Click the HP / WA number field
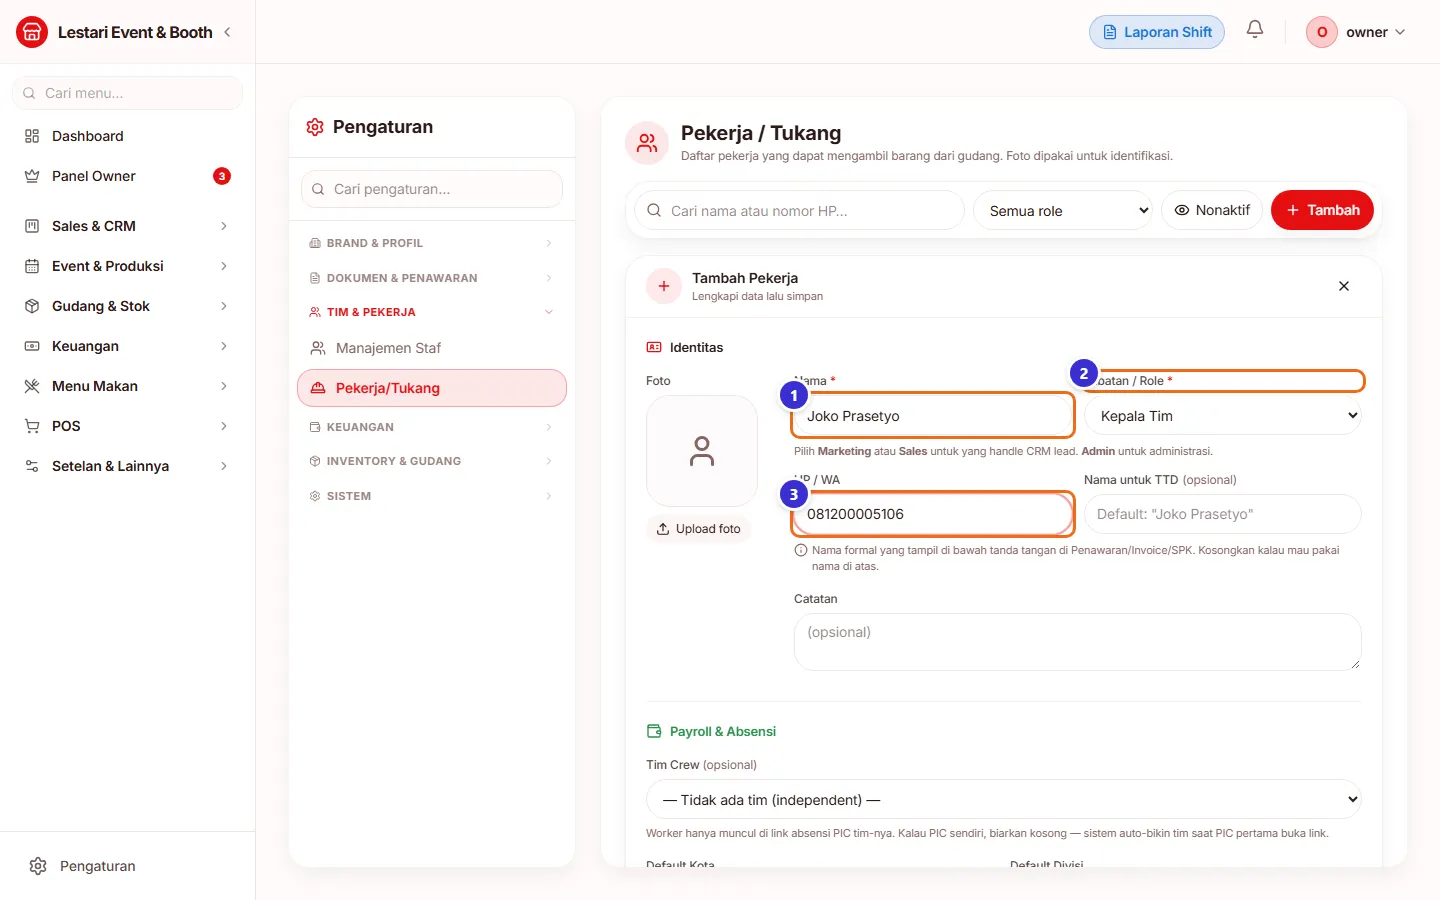Image resolution: width=1440 pixels, height=900 pixels. [x=933, y=514]
